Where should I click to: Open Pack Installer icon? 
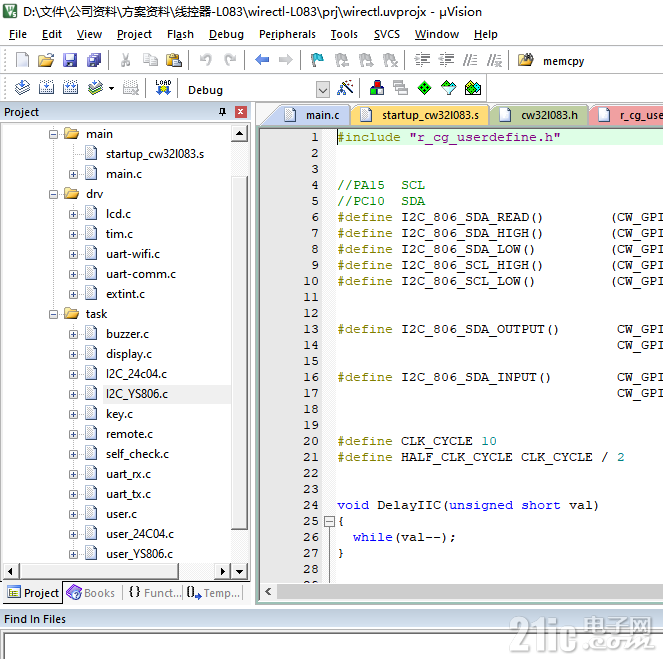click(x=473, y=88)
